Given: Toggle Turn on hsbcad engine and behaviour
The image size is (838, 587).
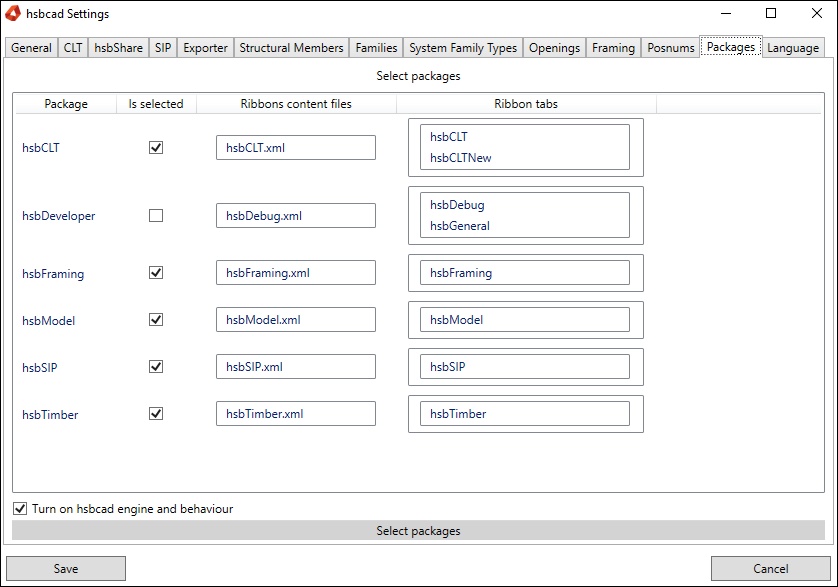Looking at the screenshot, I should (x=20, y=508).
